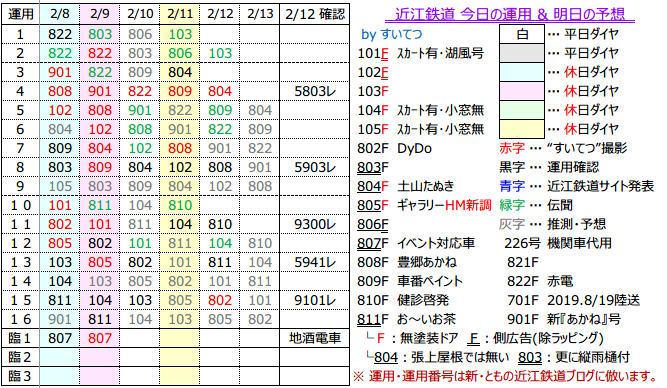Click the 805F ギャラリーHM新調 legend entry

tap(424, 205)
